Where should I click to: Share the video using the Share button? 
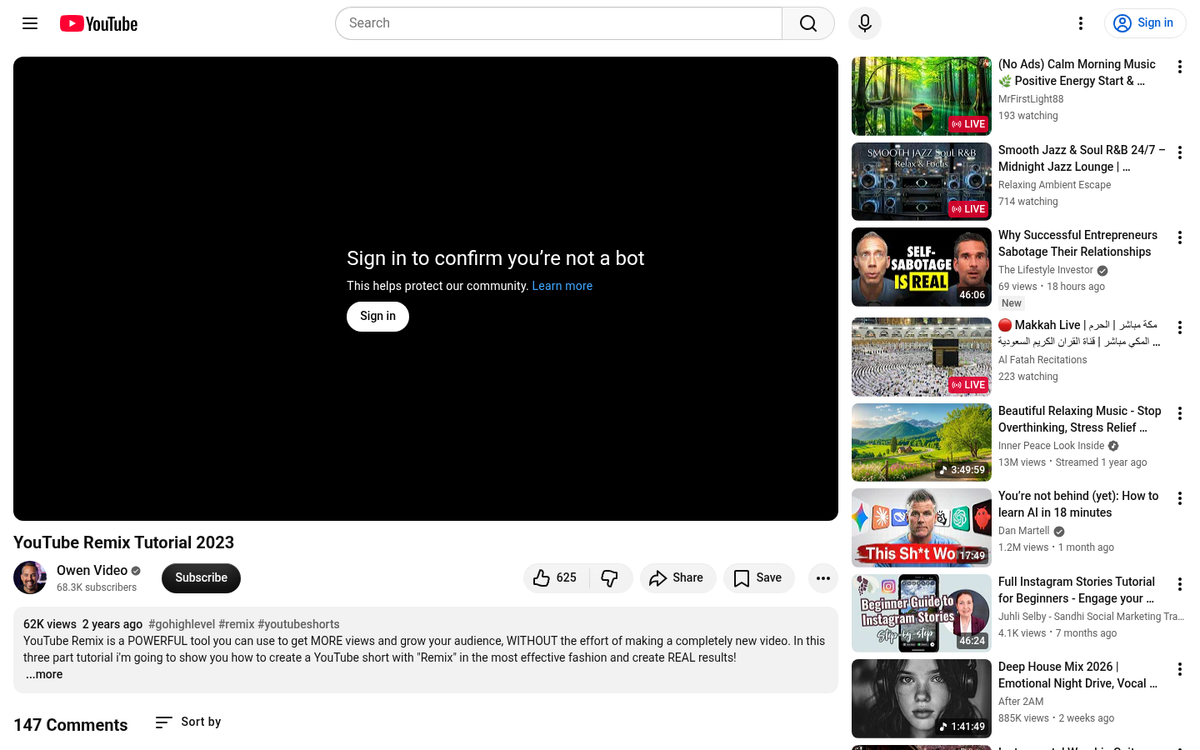point(677,578)
